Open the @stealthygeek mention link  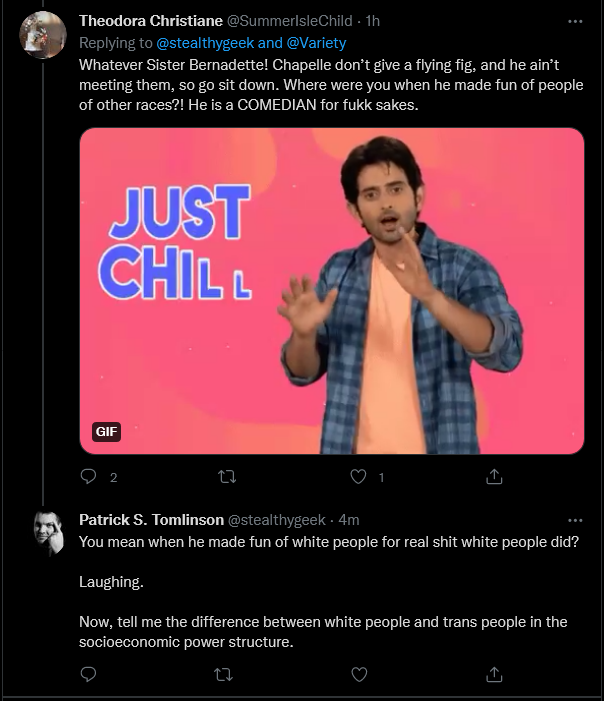point(205,43)
